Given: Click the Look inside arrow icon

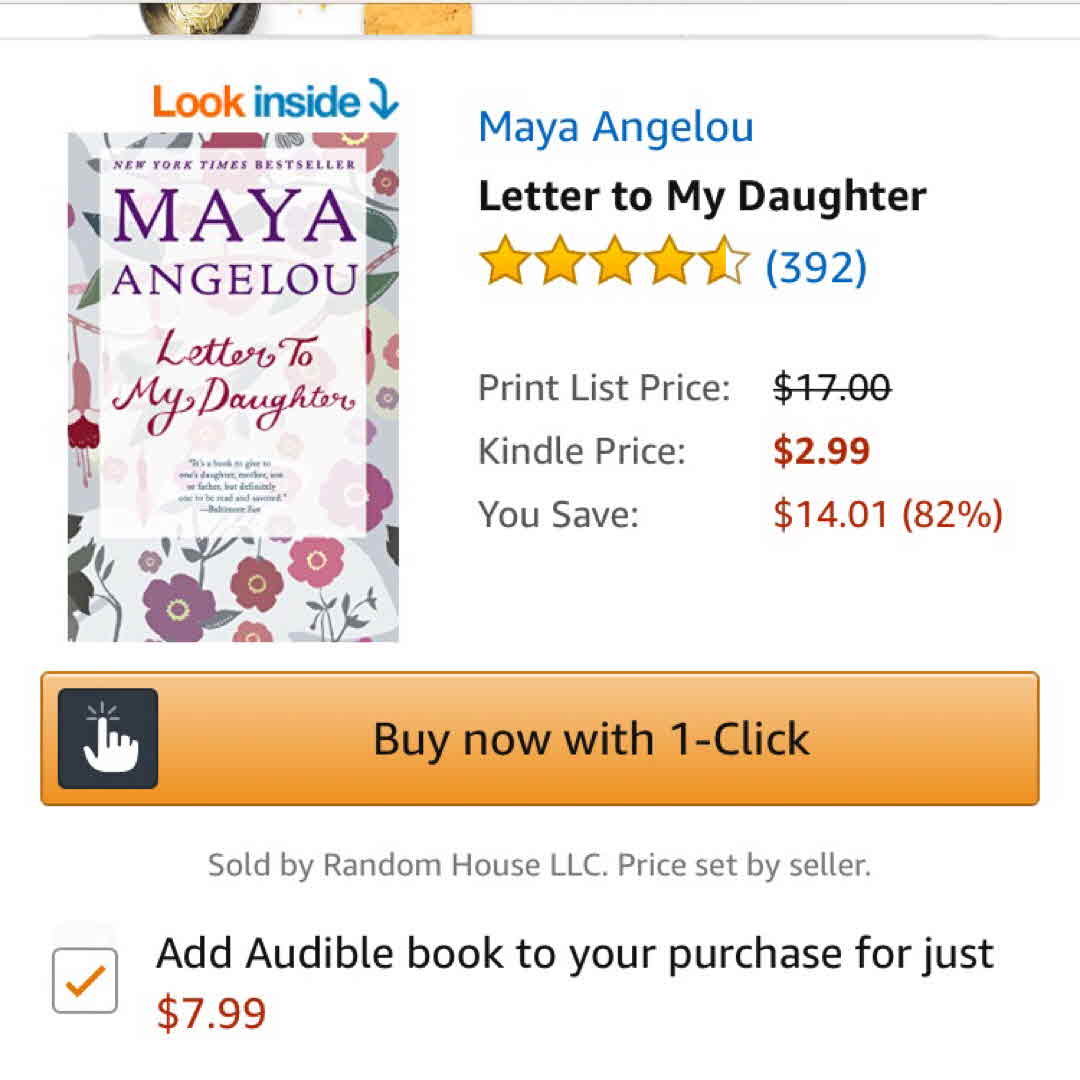Looking at the screenshot, I should click(x=383, y=100).
